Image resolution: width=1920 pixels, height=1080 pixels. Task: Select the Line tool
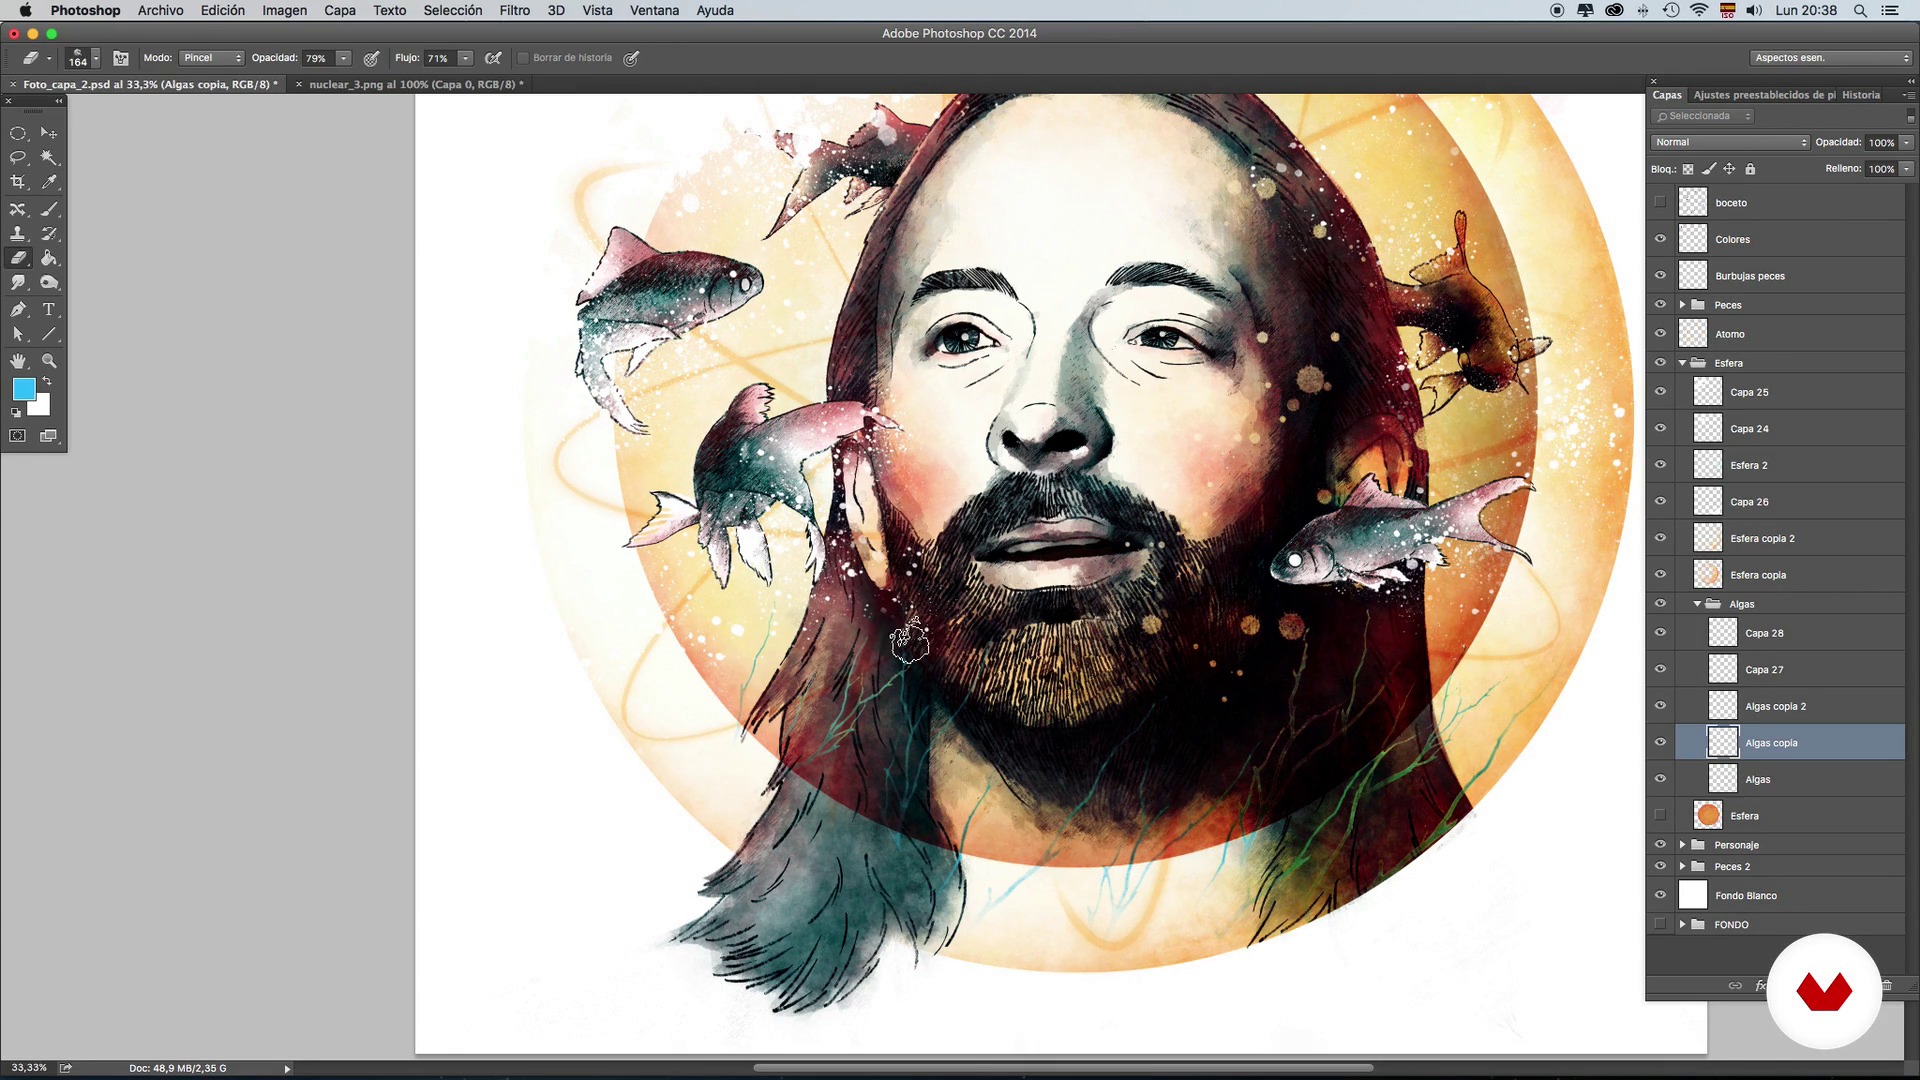(49, 335)
